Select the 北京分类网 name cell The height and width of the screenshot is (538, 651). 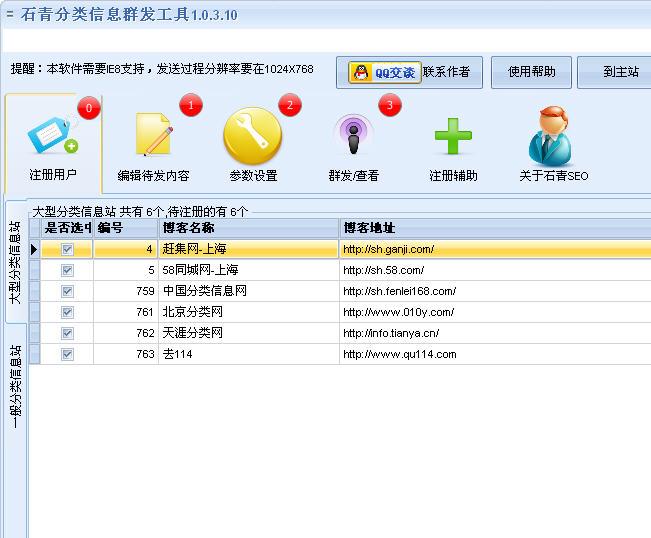click(249, 312)
